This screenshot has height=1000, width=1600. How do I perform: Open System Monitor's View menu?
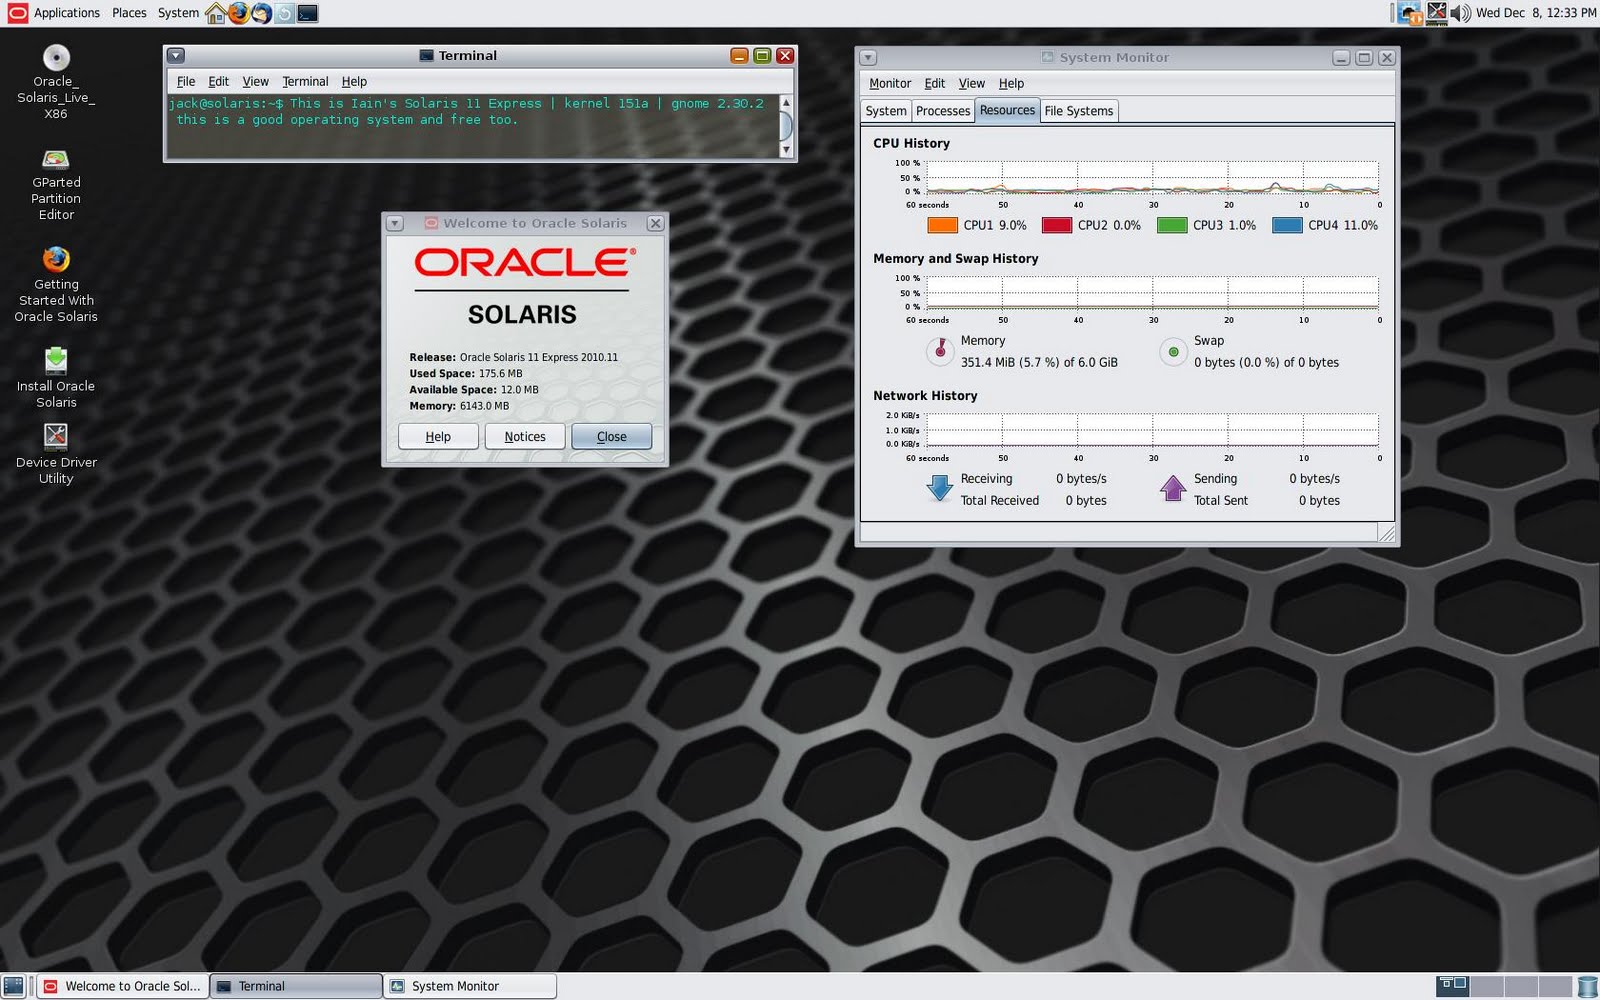tap(972, 84)
